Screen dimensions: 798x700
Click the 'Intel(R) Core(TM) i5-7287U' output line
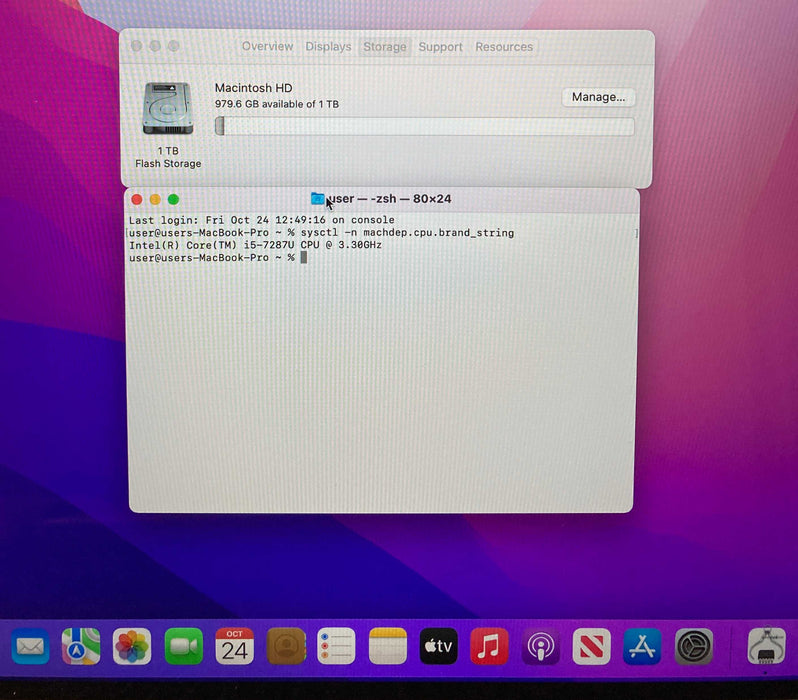tap(255, 245)
